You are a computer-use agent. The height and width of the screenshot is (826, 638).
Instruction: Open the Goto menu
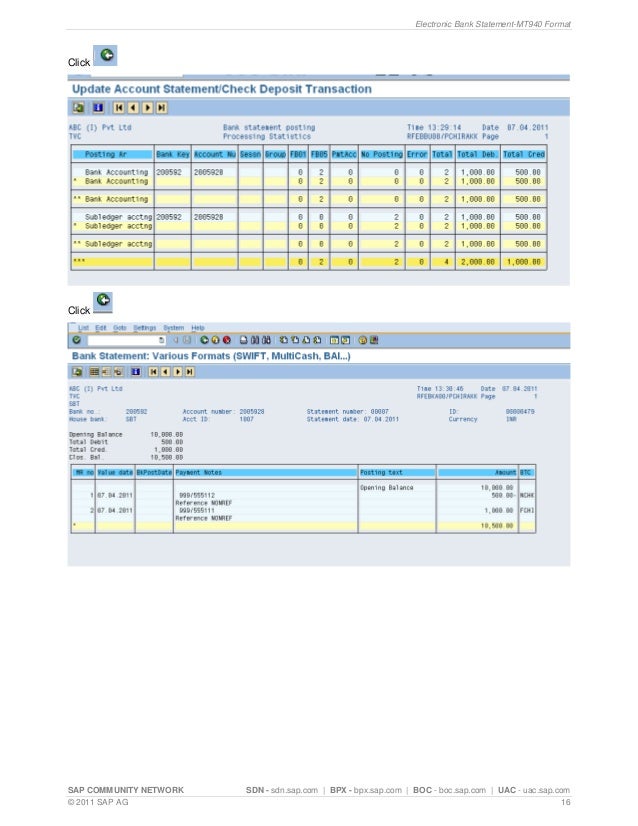(x=120, y=328)
